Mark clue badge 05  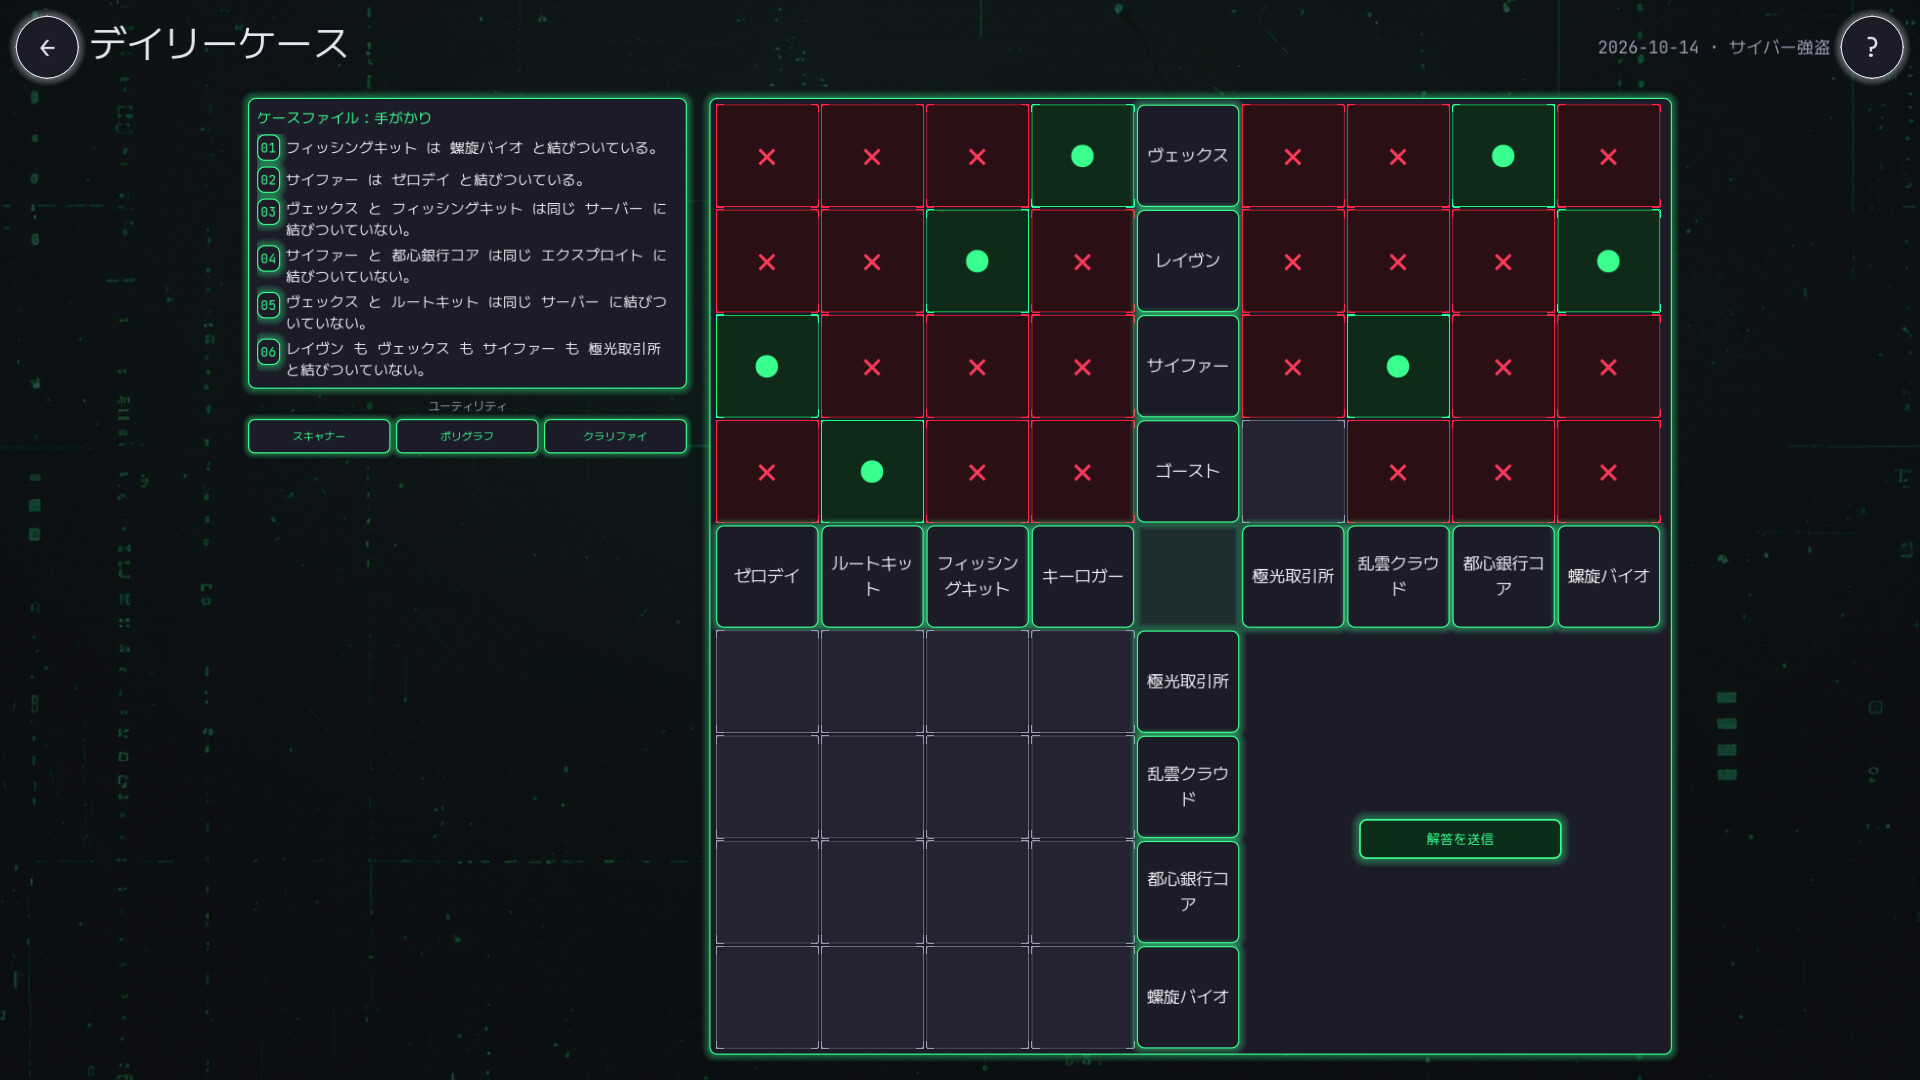[x=268, y=305]
